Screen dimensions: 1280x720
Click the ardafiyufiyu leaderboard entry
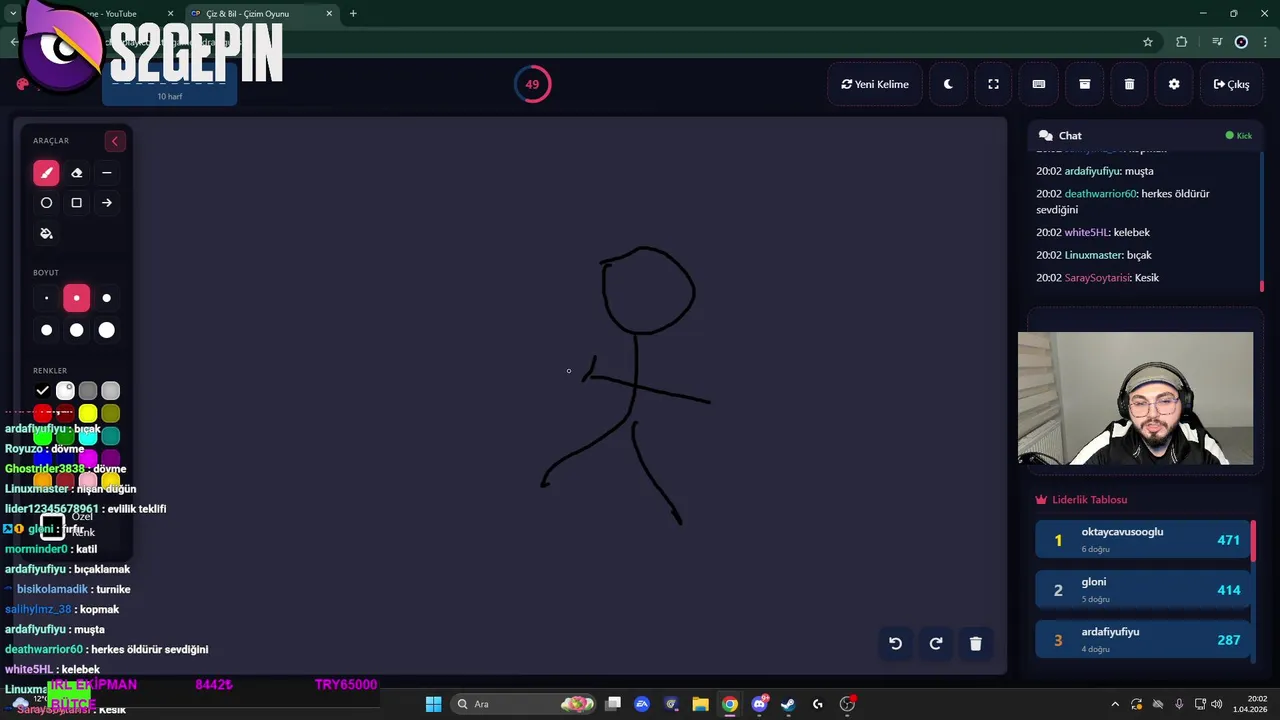pos(1143,640)
